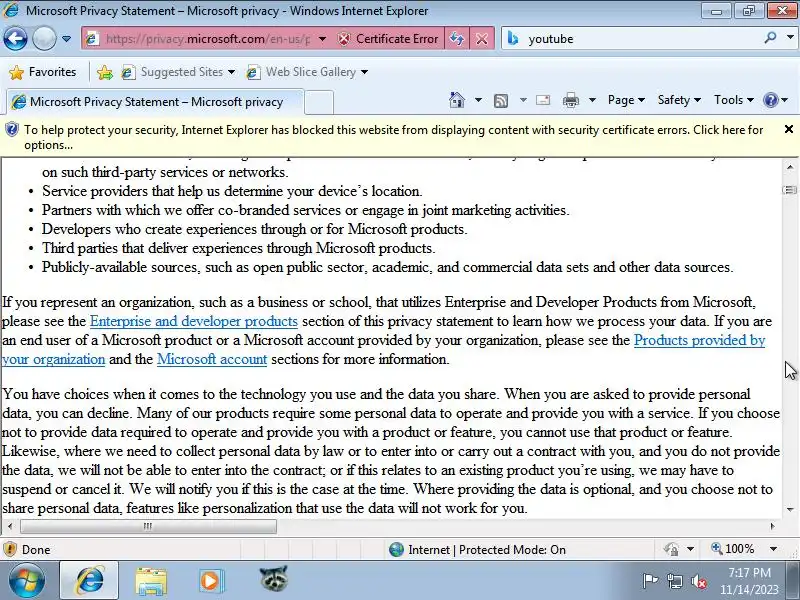The image size is (800, 600).
Task: Click the Bing logo in search box
Action: (x=513, y=38)
